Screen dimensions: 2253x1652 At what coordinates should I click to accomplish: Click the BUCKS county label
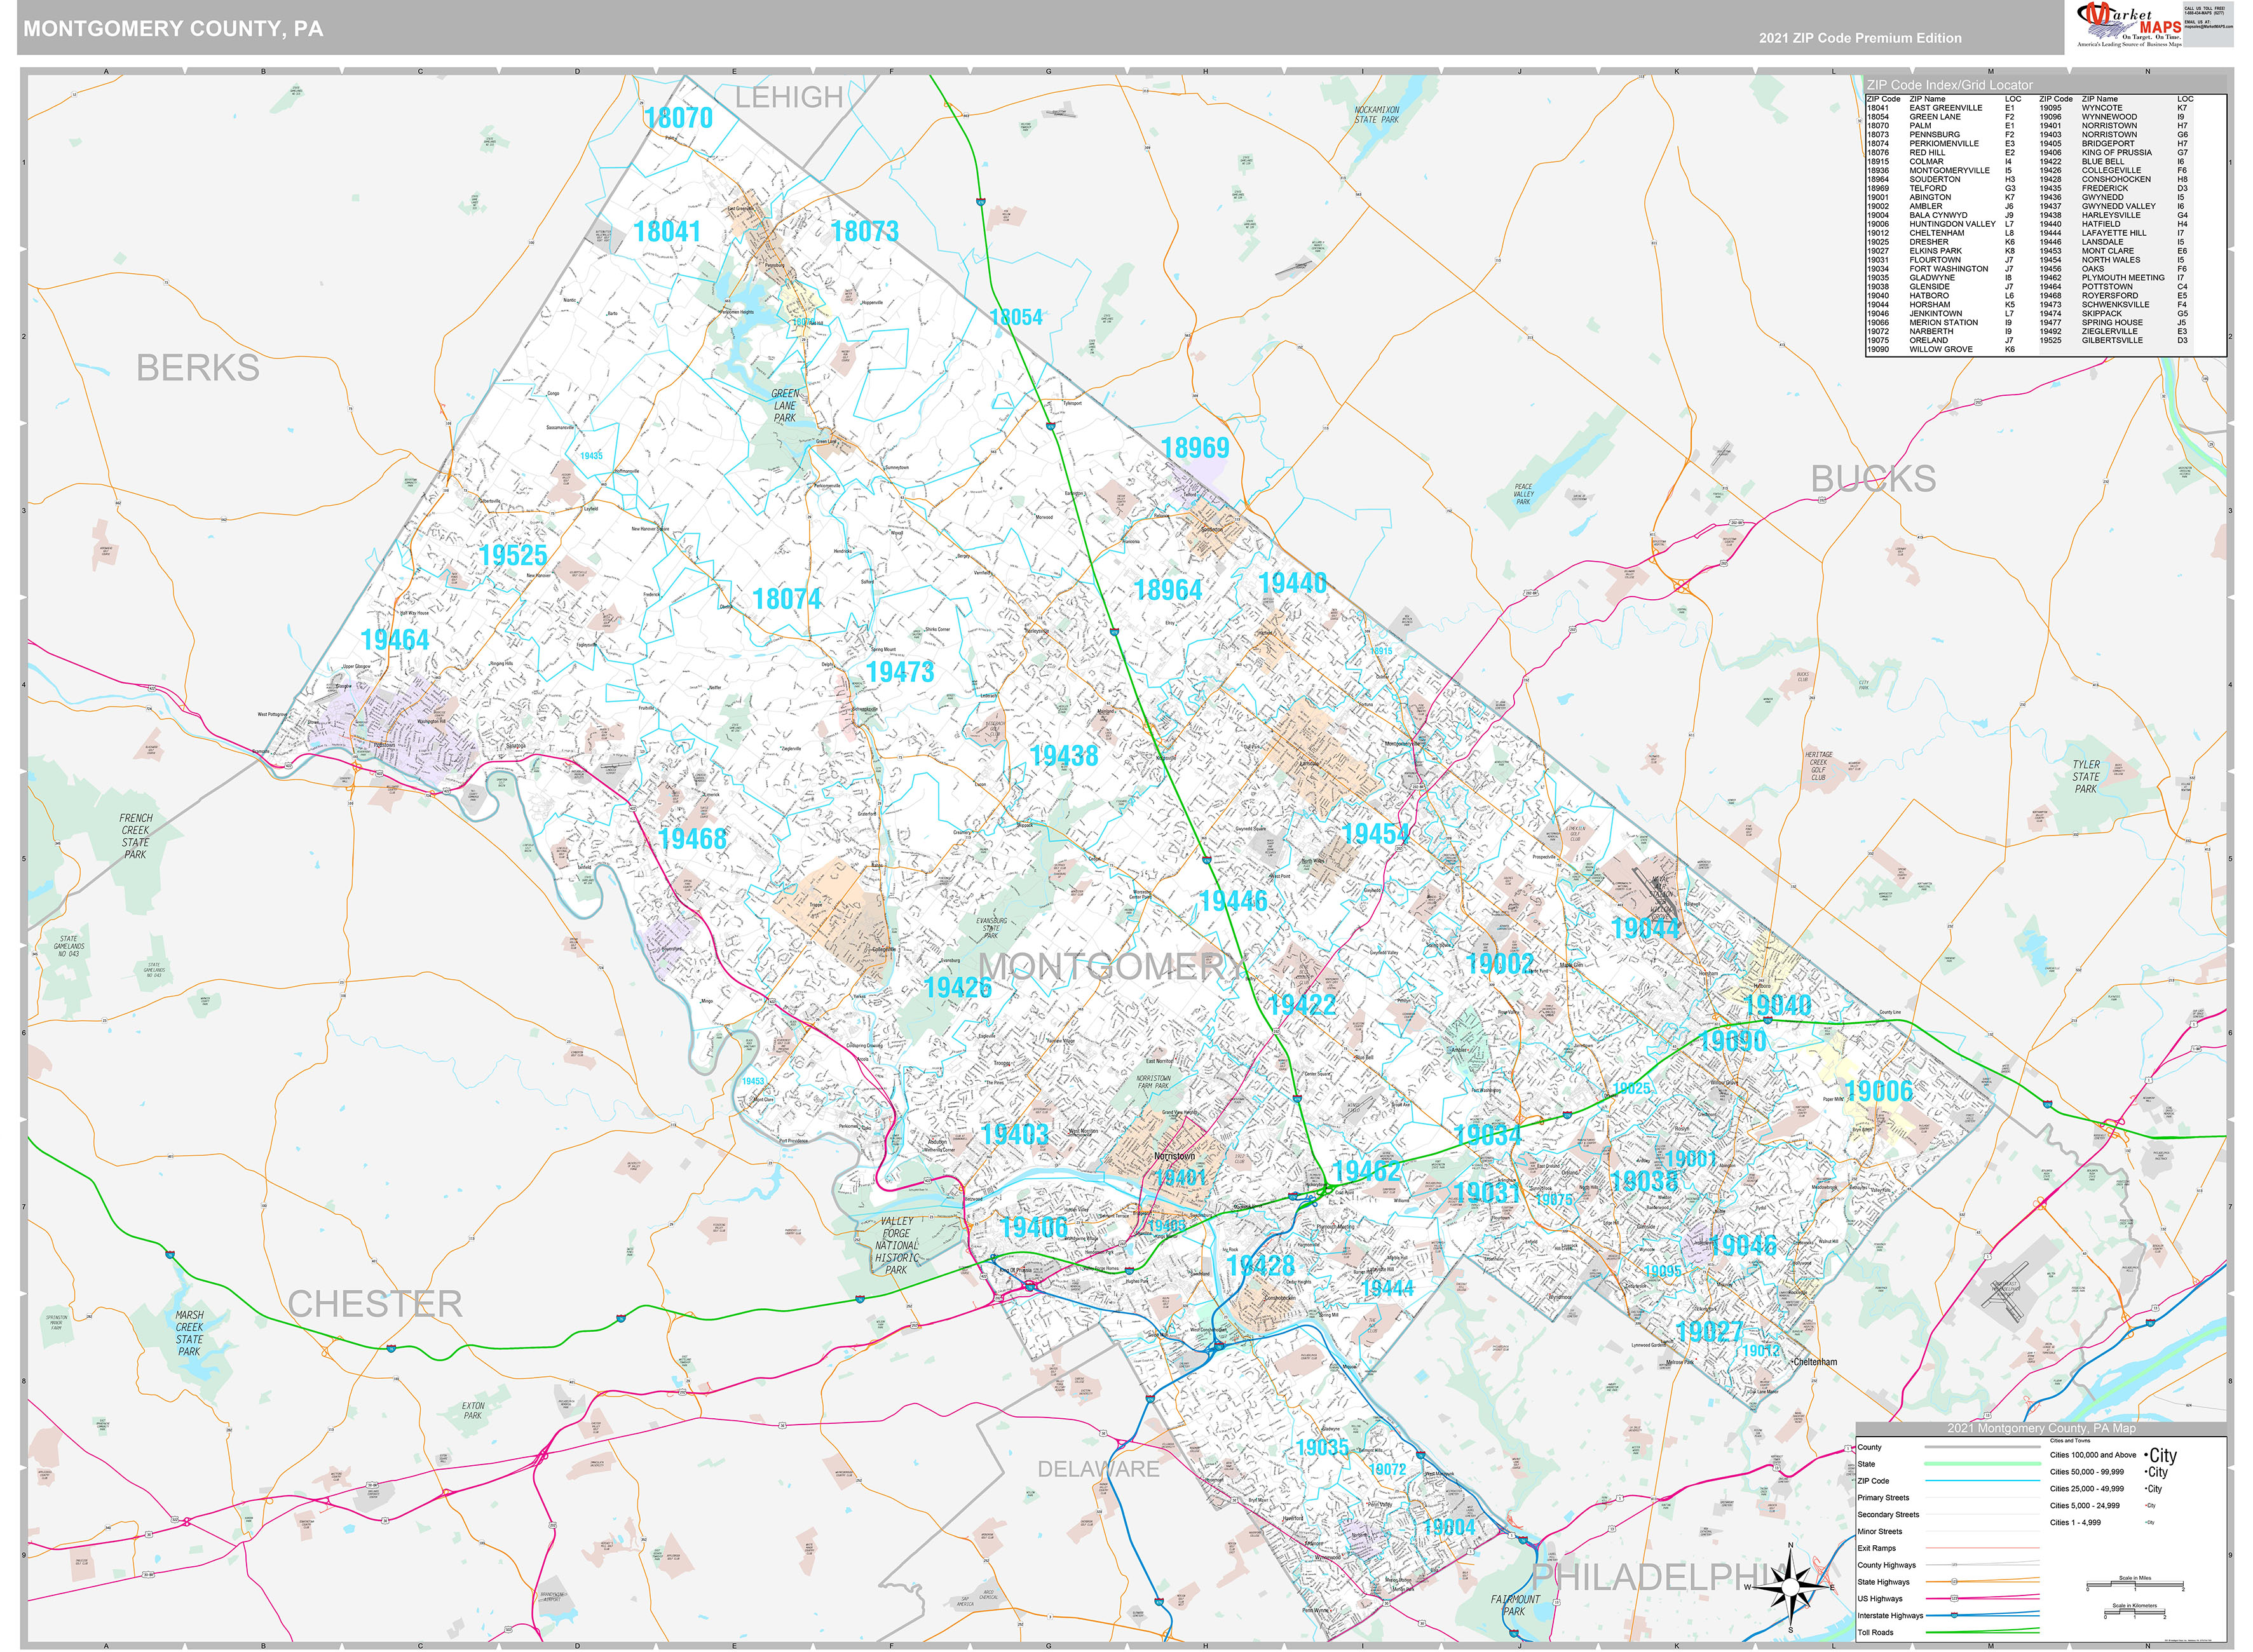coord(1873,479)
